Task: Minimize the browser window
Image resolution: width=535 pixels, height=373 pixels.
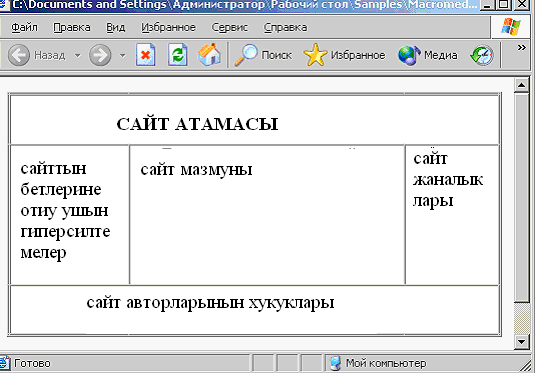Action: pyautogui.click(x=487, y=5)
